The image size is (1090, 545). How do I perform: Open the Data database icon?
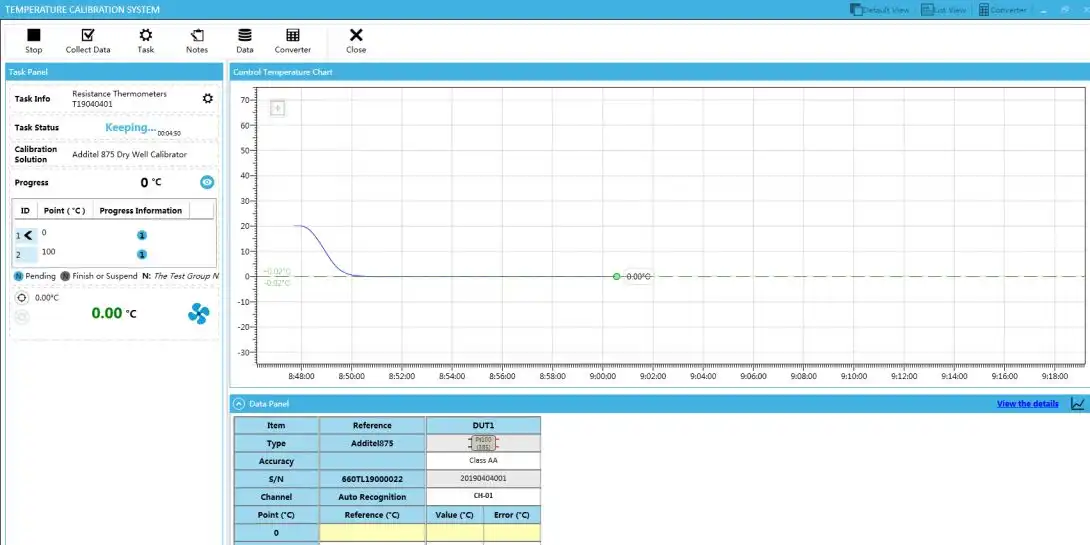point(245,40)
